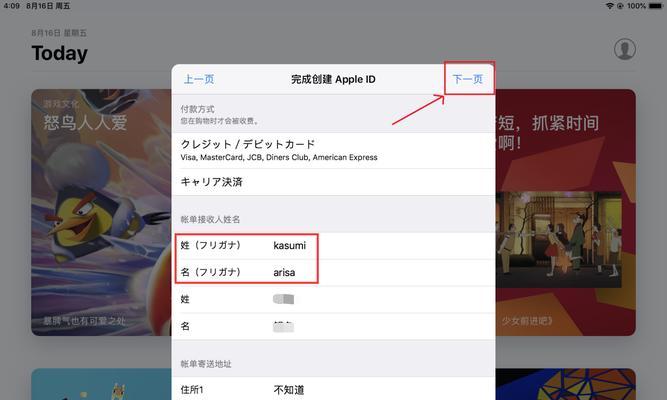Viewport: 667px width, 400px height.
Task: Tap the 4:09 clock in status bar
Action: point(11,6)
